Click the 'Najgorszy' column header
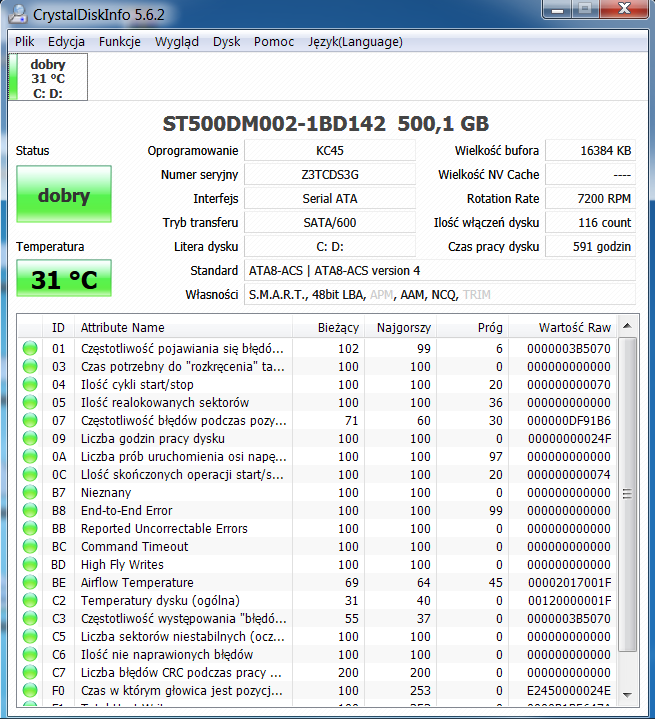655x719 pixels. tap(401, 327)
